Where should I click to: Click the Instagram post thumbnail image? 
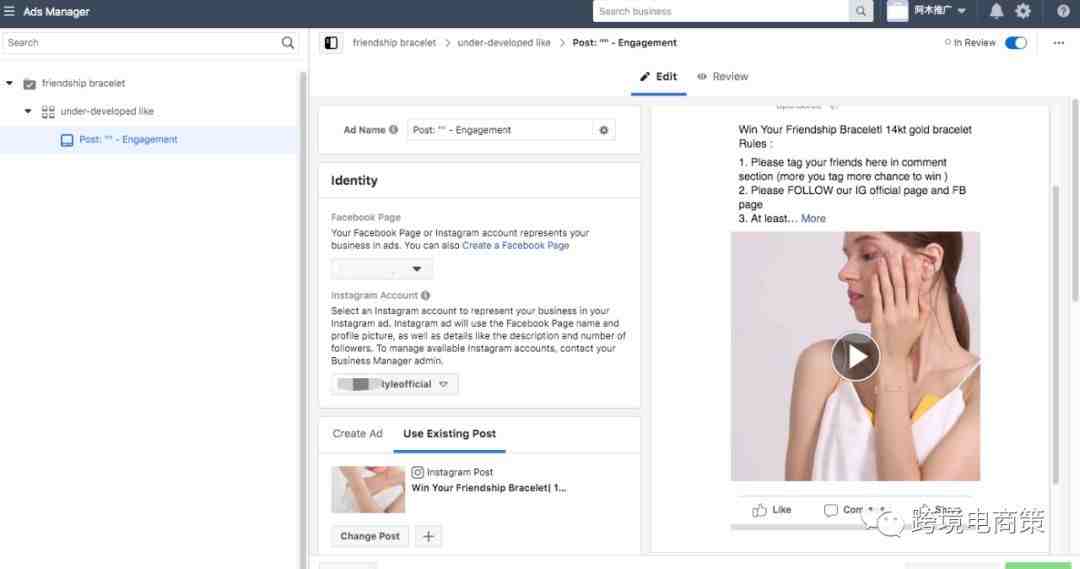(x=368, y=490)
